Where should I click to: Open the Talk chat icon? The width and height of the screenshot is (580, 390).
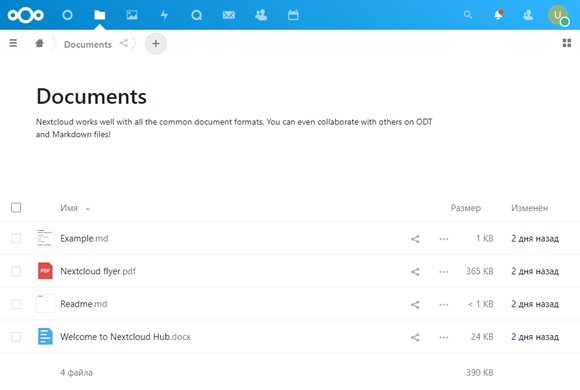click(x=196, y=15)
